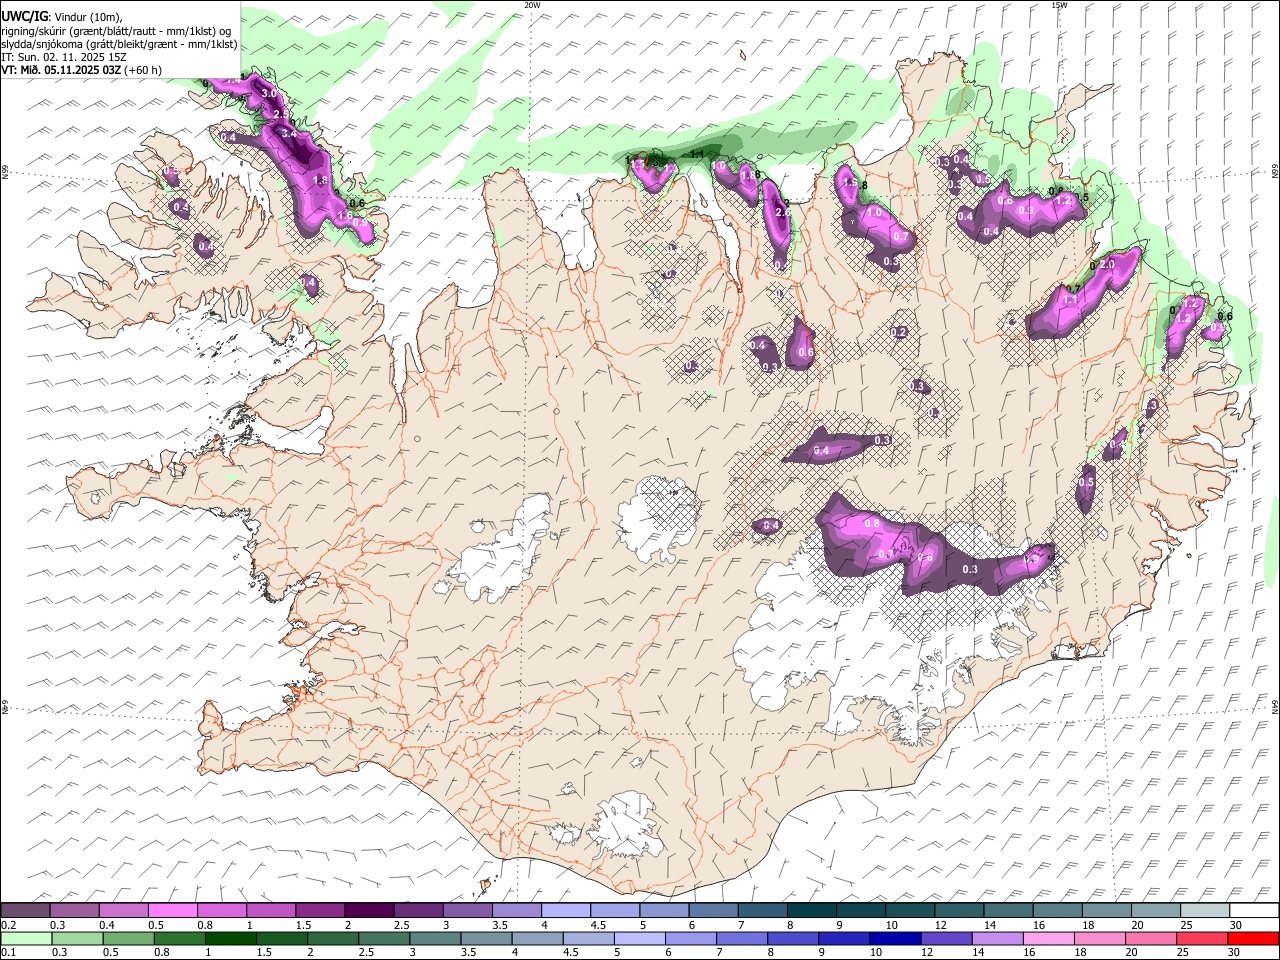Select the dark teal top-row swatch at 8

[811, 910]
